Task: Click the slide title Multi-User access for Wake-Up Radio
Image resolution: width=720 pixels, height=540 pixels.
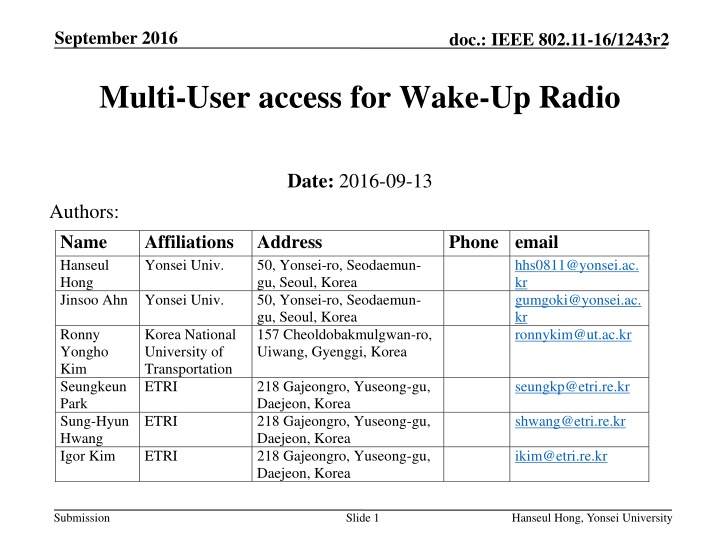Action: [x=360, y=101]
